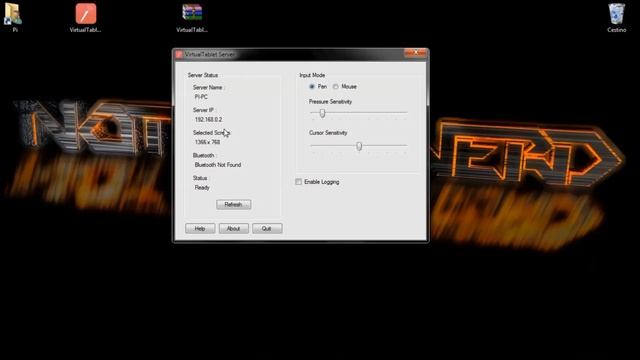This screenshot has height=360, width=640.
Task: Enable the Logging checkbox
Action: point(299,182)
